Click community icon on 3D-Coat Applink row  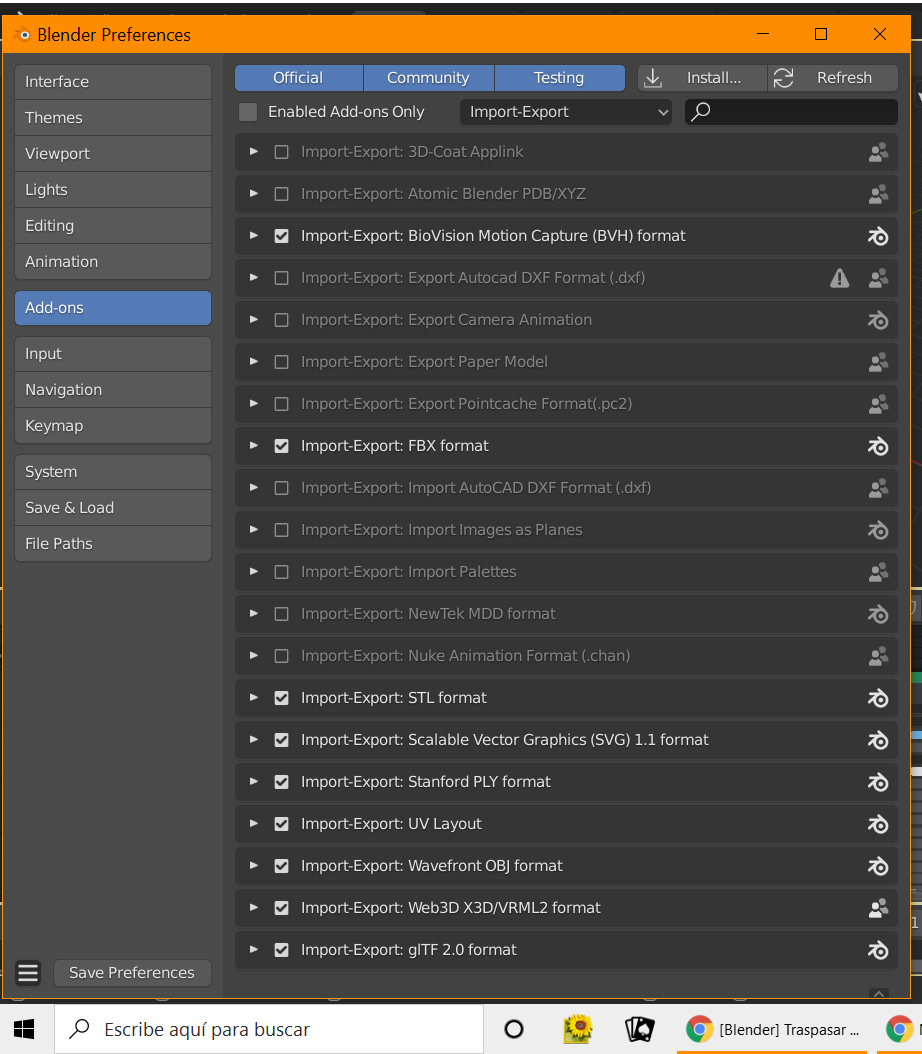point(878,152)
